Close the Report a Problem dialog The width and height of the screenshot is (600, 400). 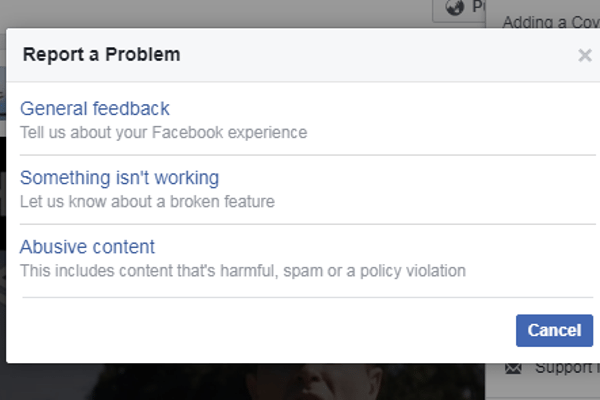point(585,56)
